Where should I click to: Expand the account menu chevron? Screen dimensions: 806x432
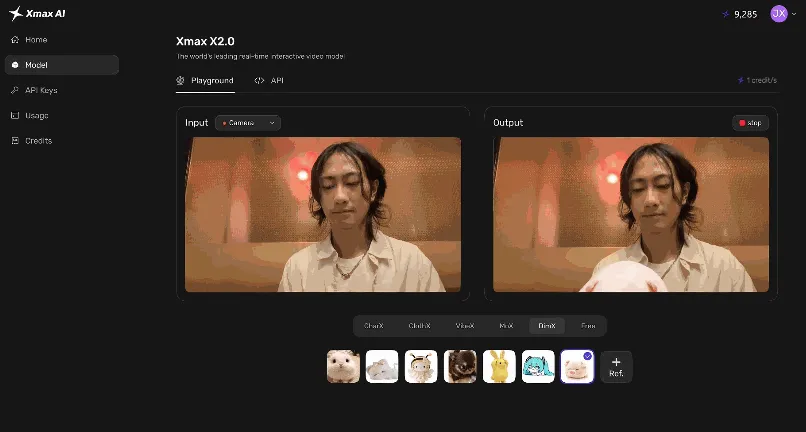tap(794, 14)
